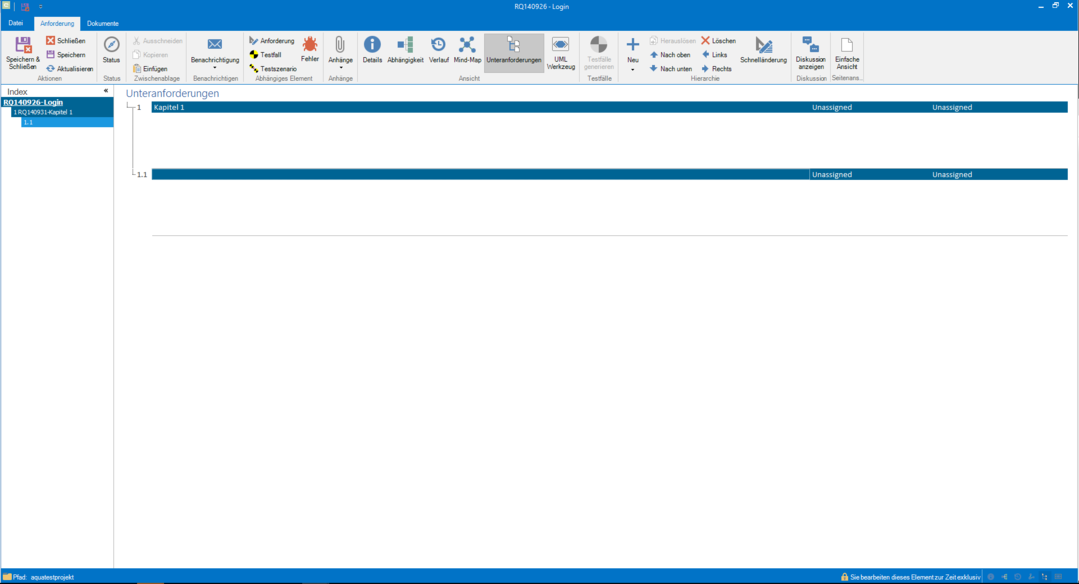1079x584 pixels.
Task: Click the Fehler bug icon
Action: coord(310,46)
